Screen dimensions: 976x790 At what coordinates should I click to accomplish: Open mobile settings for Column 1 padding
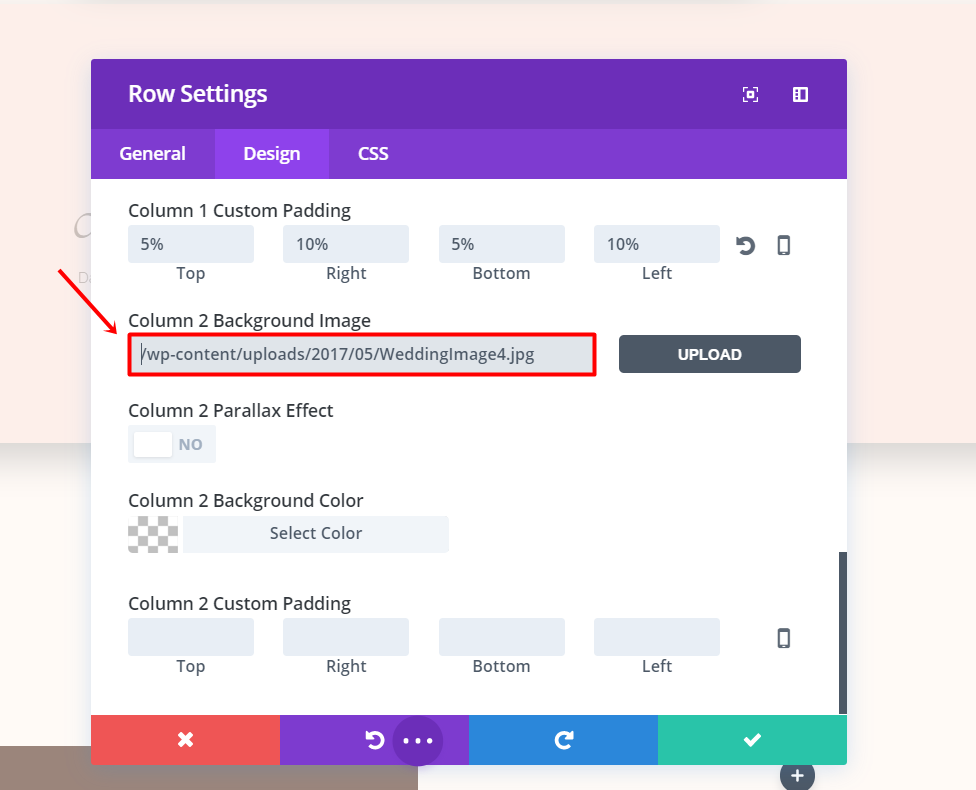tap(784, 245)
